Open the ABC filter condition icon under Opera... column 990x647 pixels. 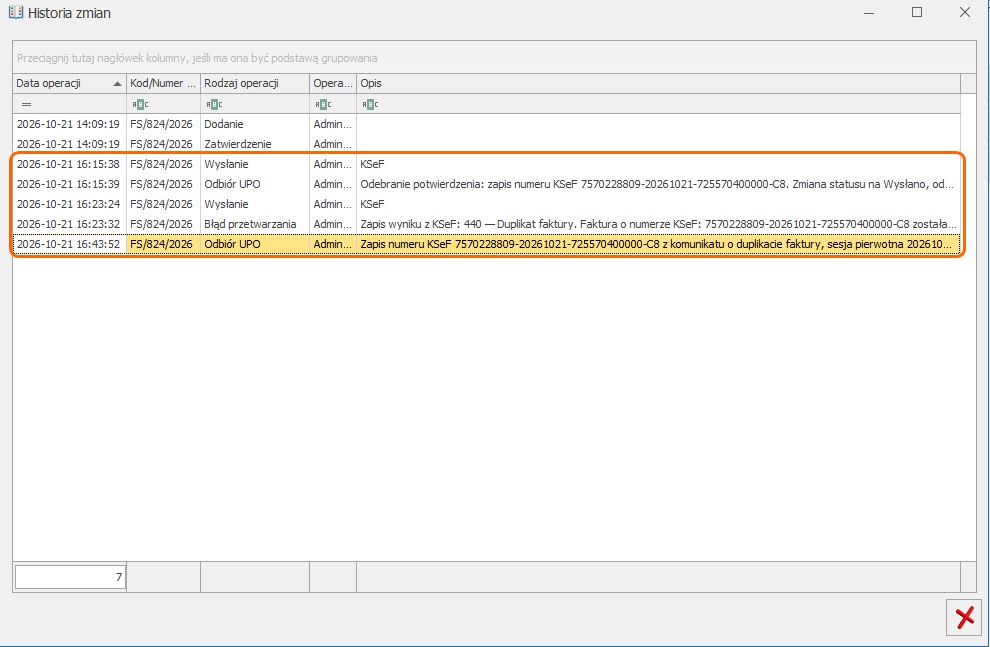click(x=323, y=104)
